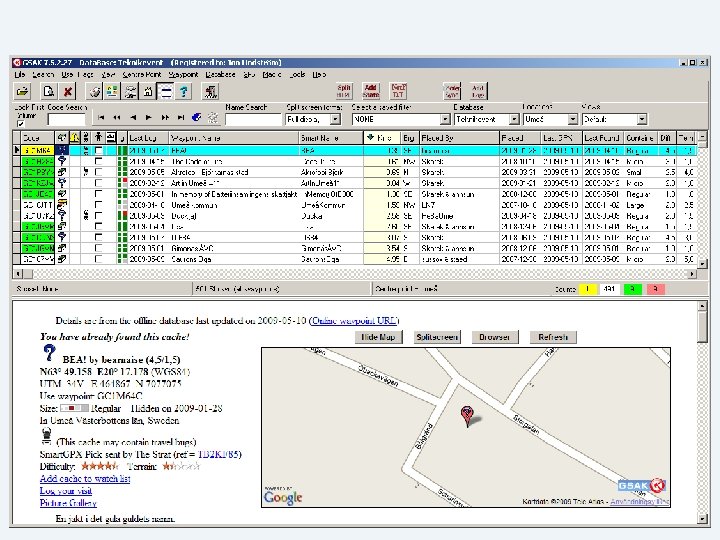The height and width of the screenshot is (540, 720).
Task: Click the GSAK logo on the map
Action: (641, 486)
